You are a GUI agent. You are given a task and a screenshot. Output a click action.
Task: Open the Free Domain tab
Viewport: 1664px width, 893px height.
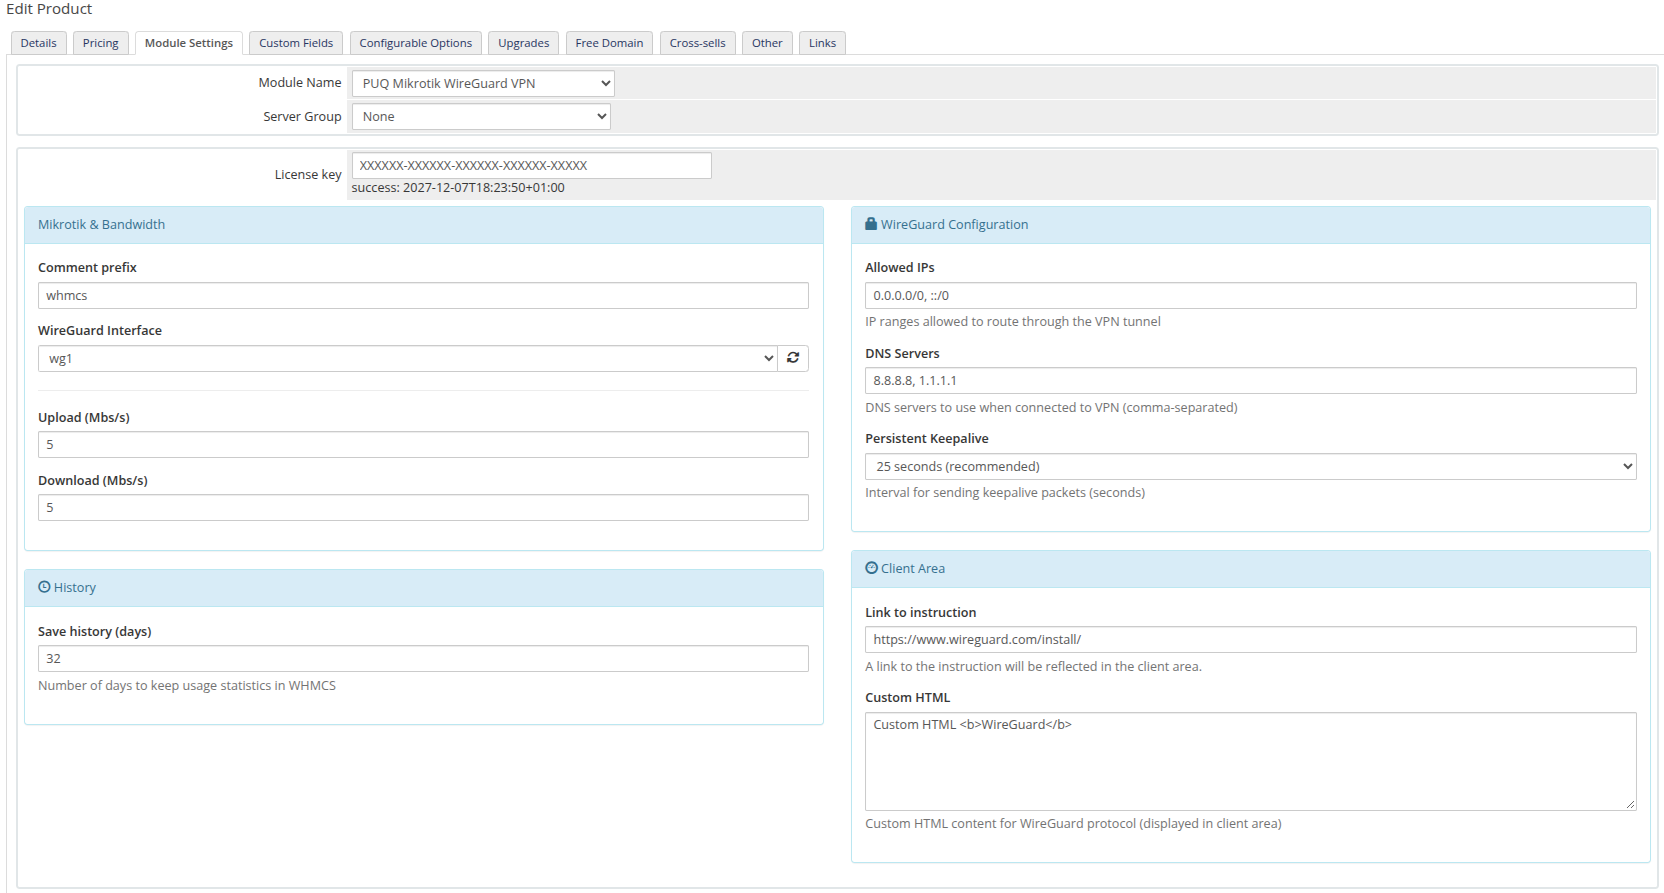click(x=609, y=43)
